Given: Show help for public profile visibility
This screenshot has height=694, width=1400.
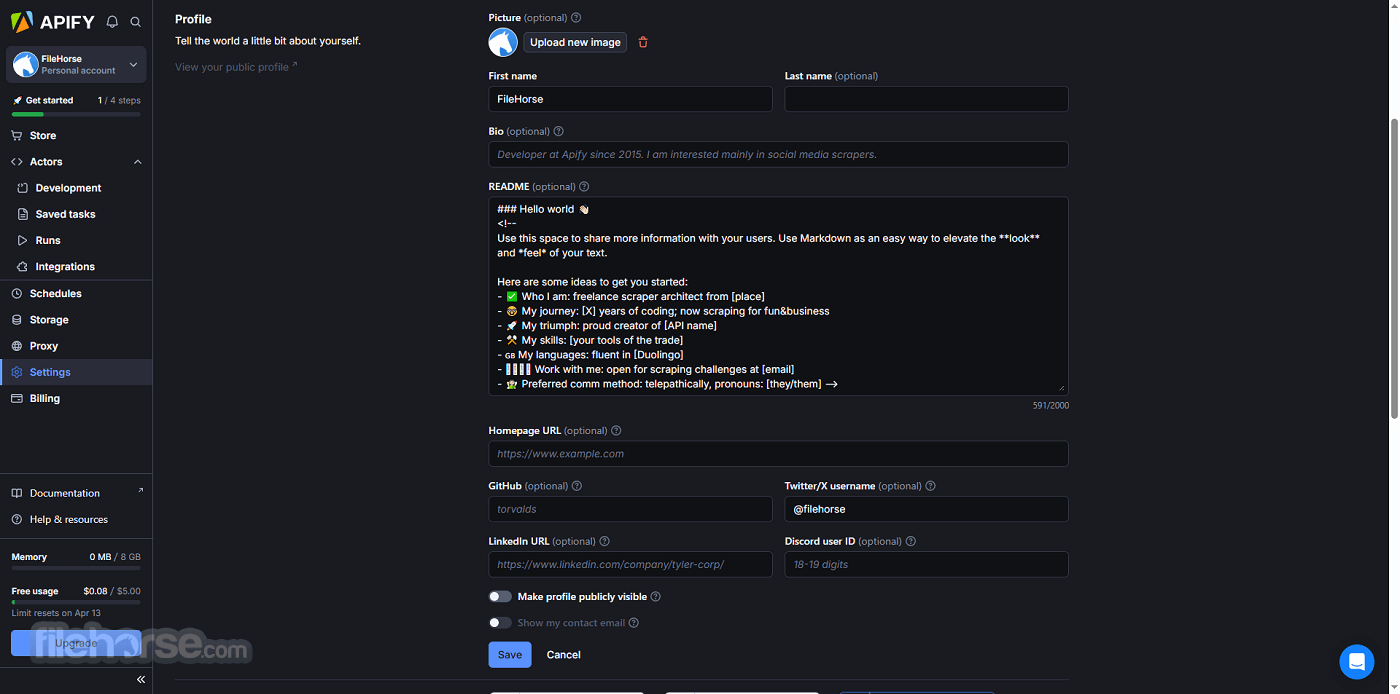Looking at the screenshot, I should 656,597.
